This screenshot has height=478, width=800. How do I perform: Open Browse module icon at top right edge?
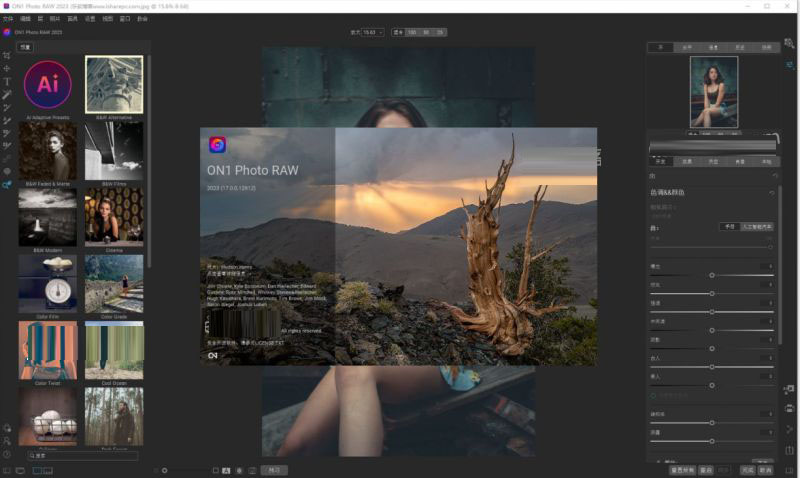(x=789, y=43)
